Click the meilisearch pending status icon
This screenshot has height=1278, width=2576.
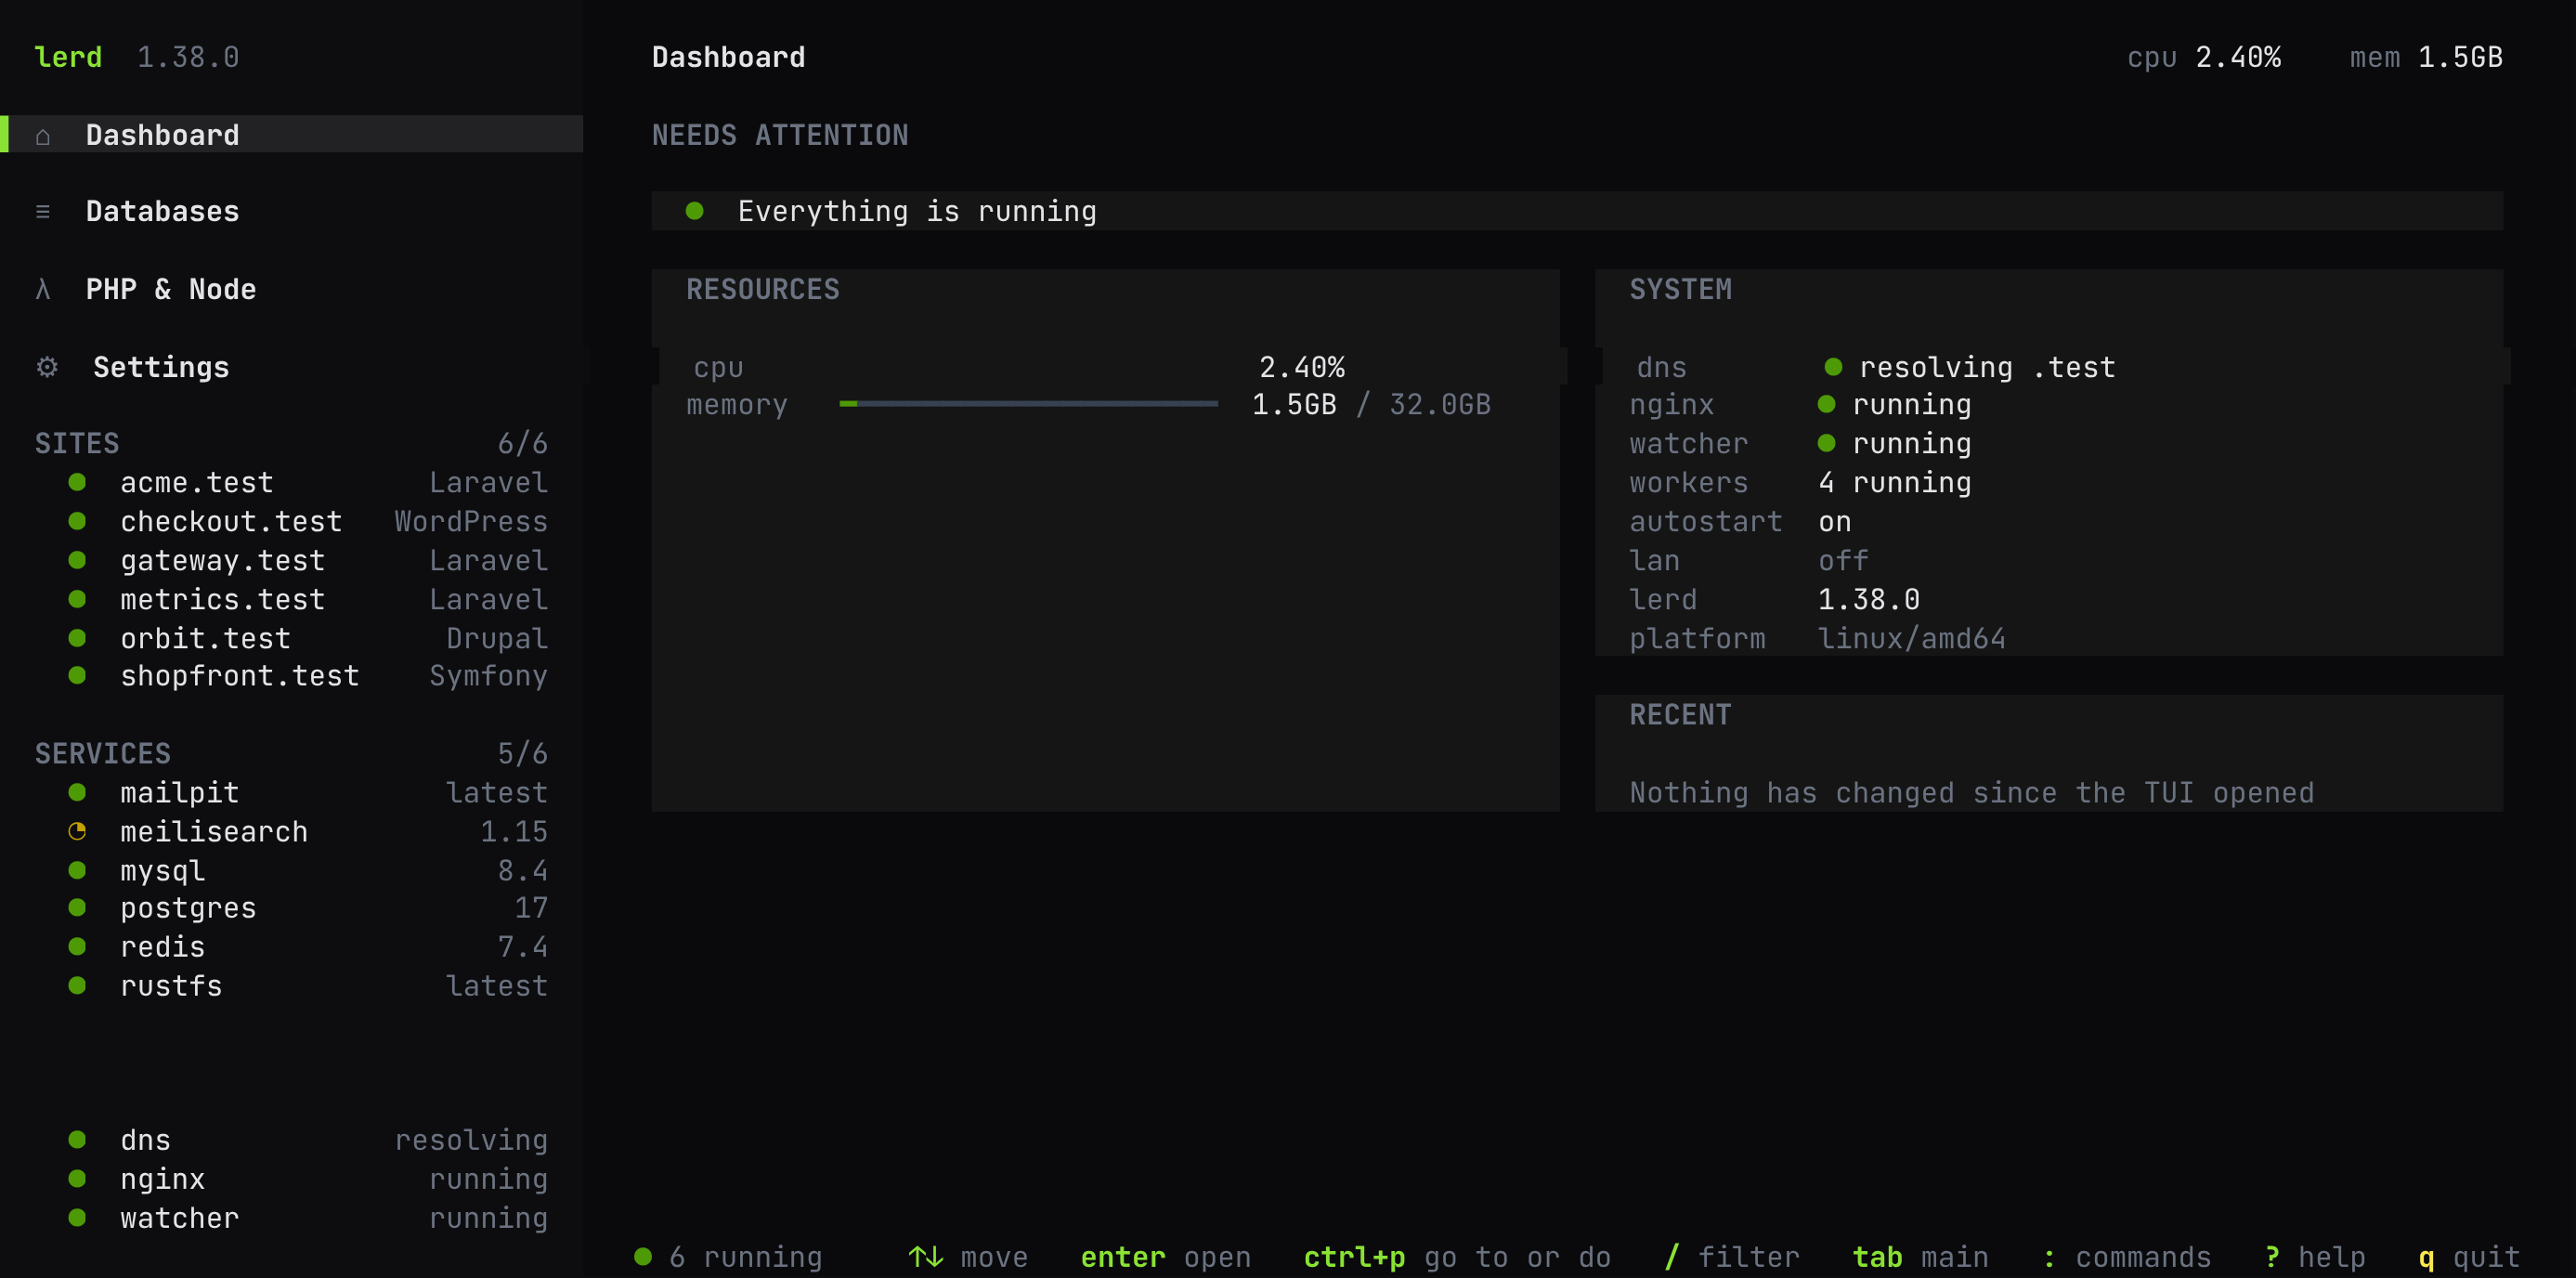click(x=77, y=831)
